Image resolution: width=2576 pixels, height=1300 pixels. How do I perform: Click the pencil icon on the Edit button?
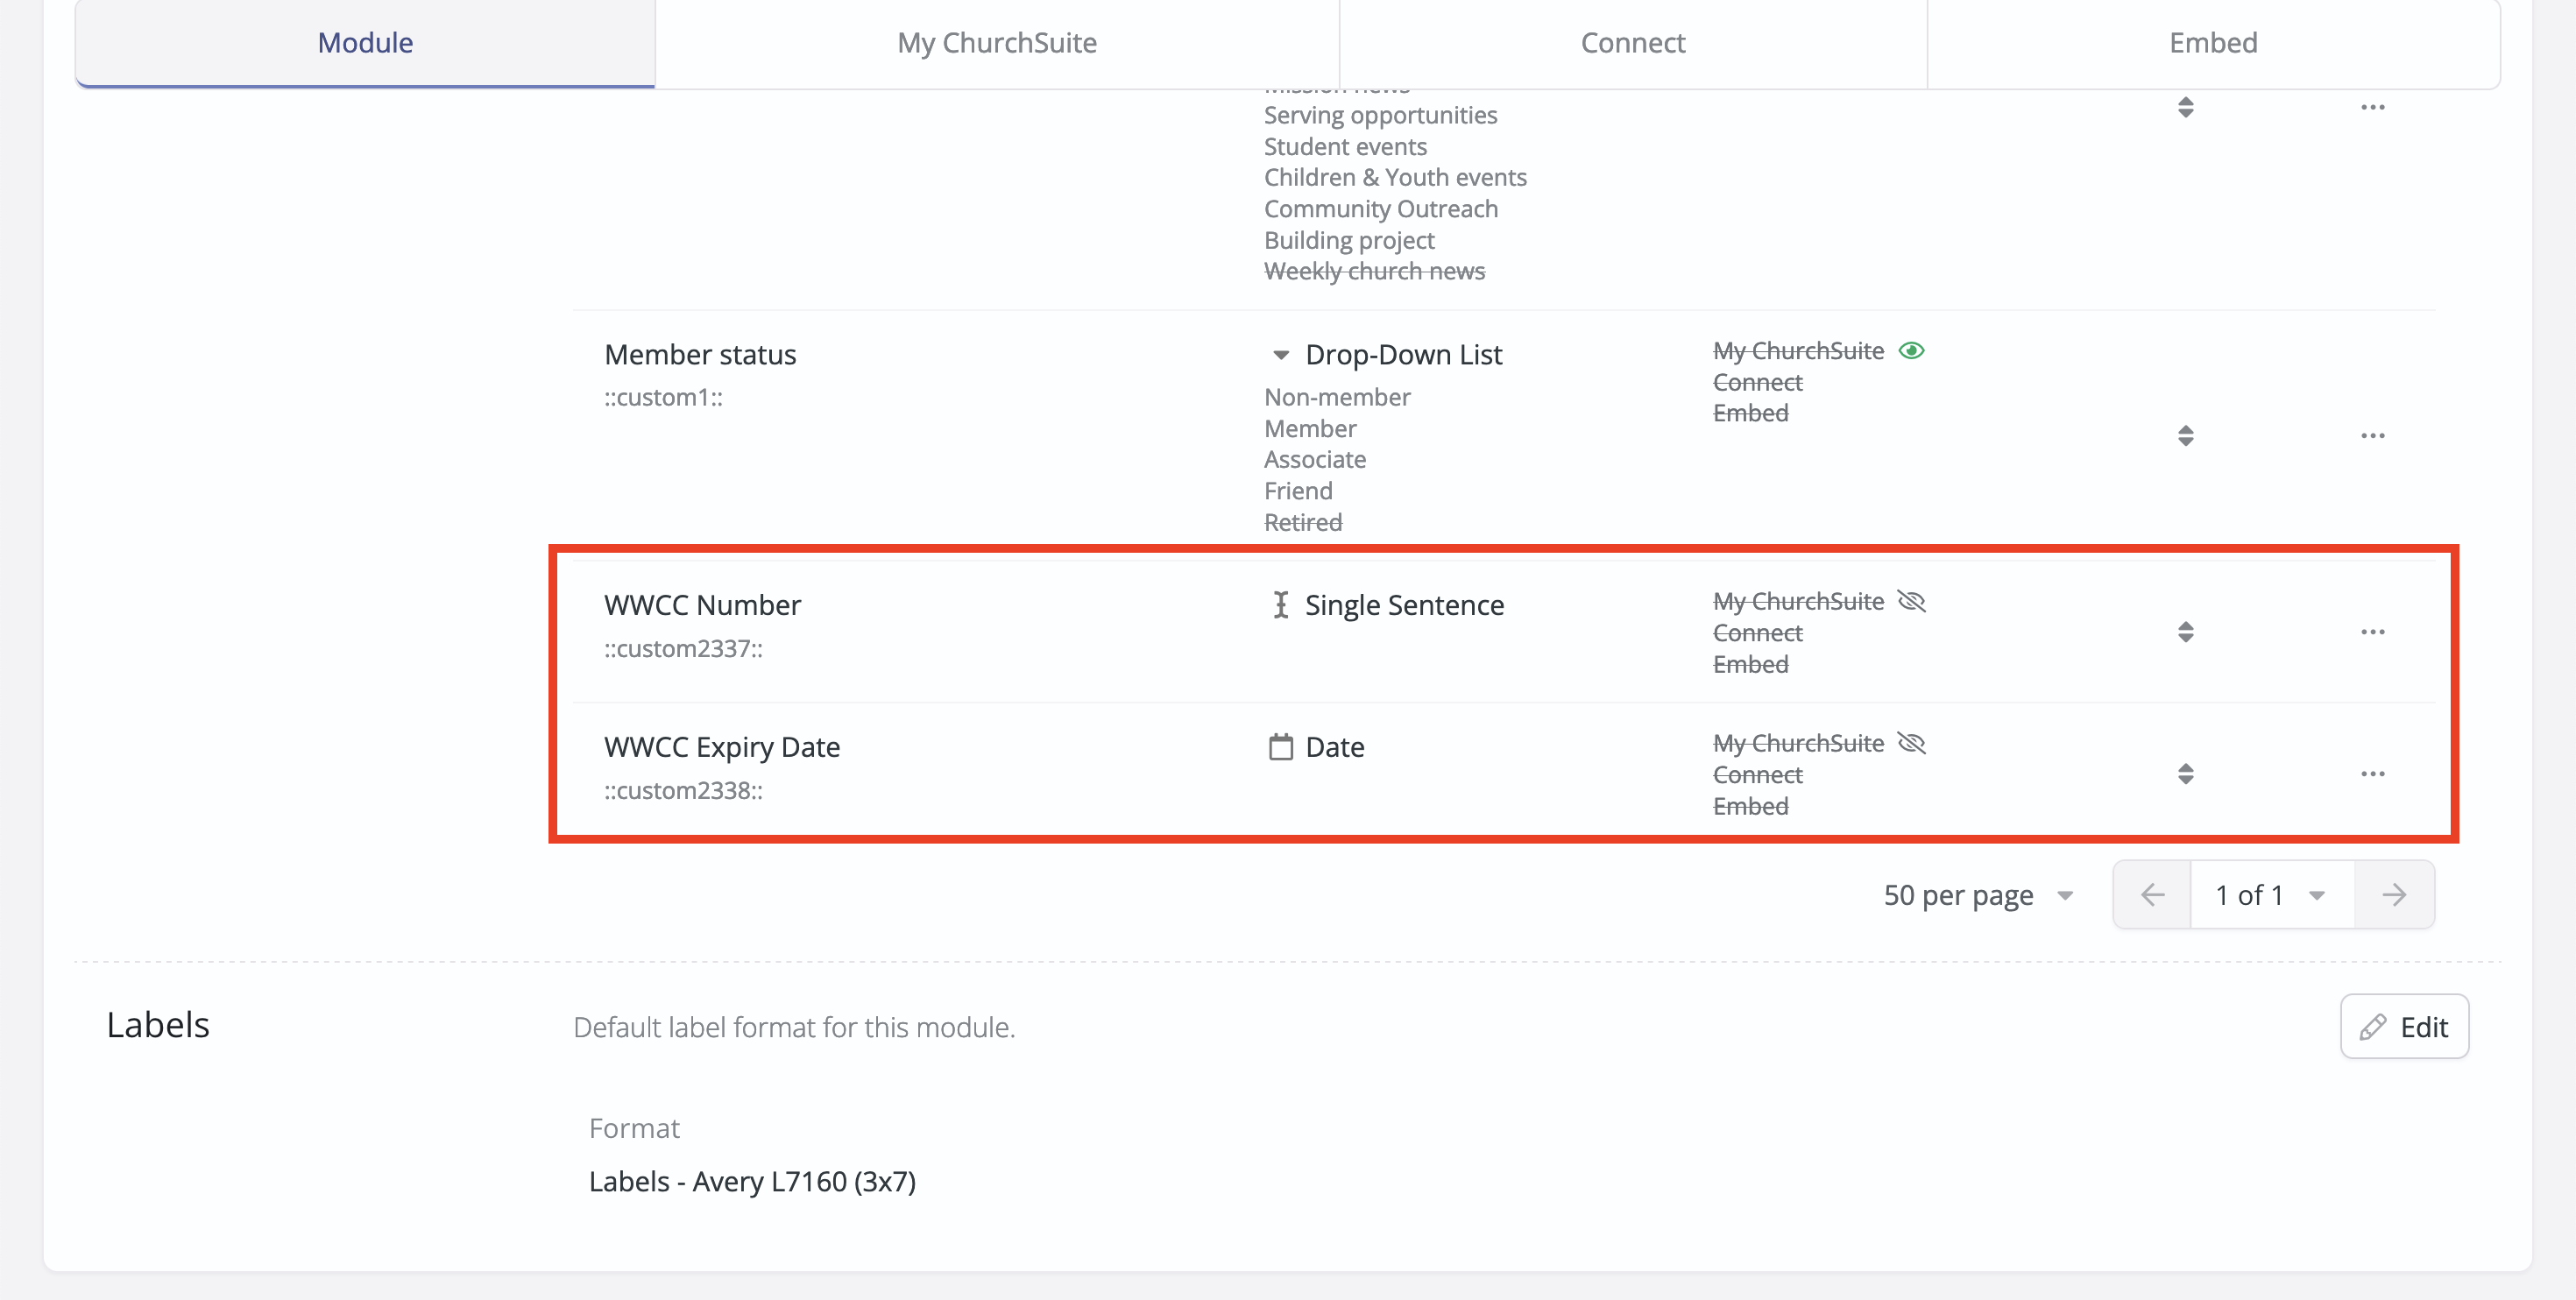(2374, 1026)
